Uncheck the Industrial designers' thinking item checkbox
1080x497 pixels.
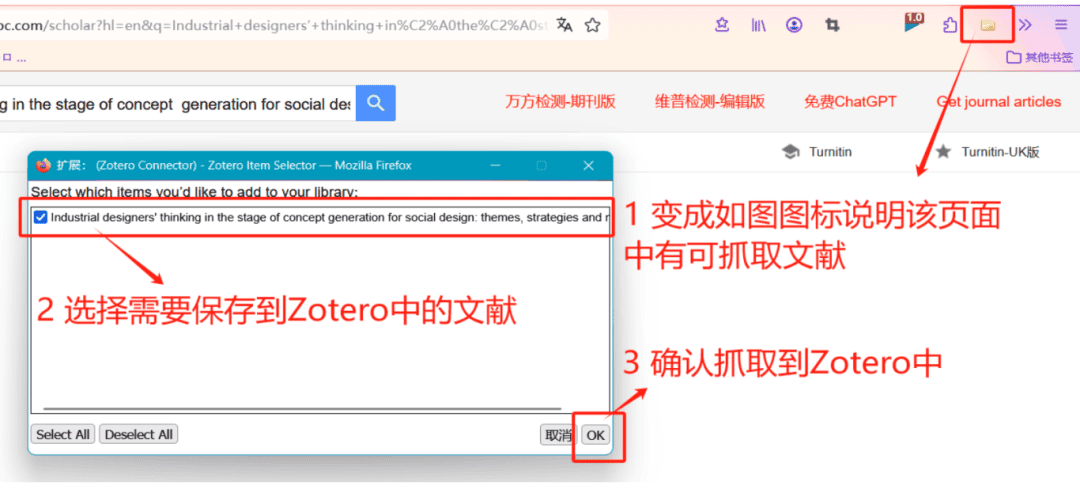(41, 218)
